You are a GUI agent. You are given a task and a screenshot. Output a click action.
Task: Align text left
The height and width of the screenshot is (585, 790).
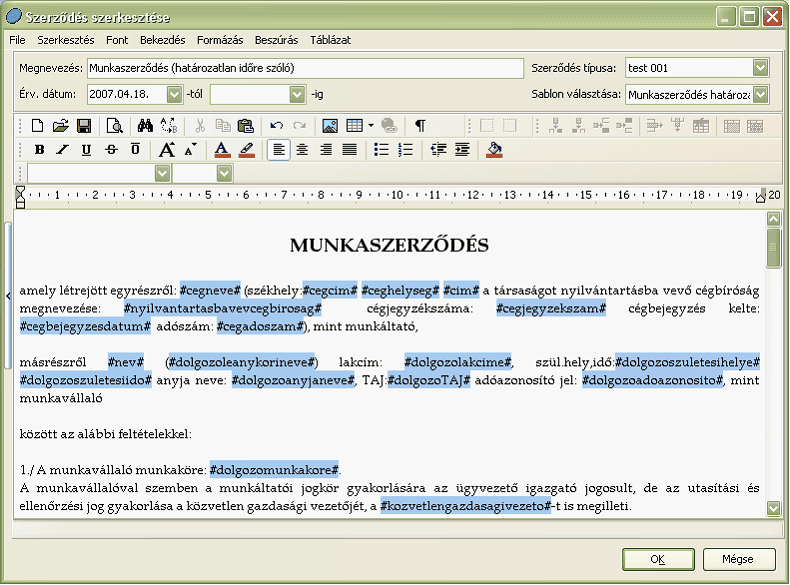click(279, 150)
